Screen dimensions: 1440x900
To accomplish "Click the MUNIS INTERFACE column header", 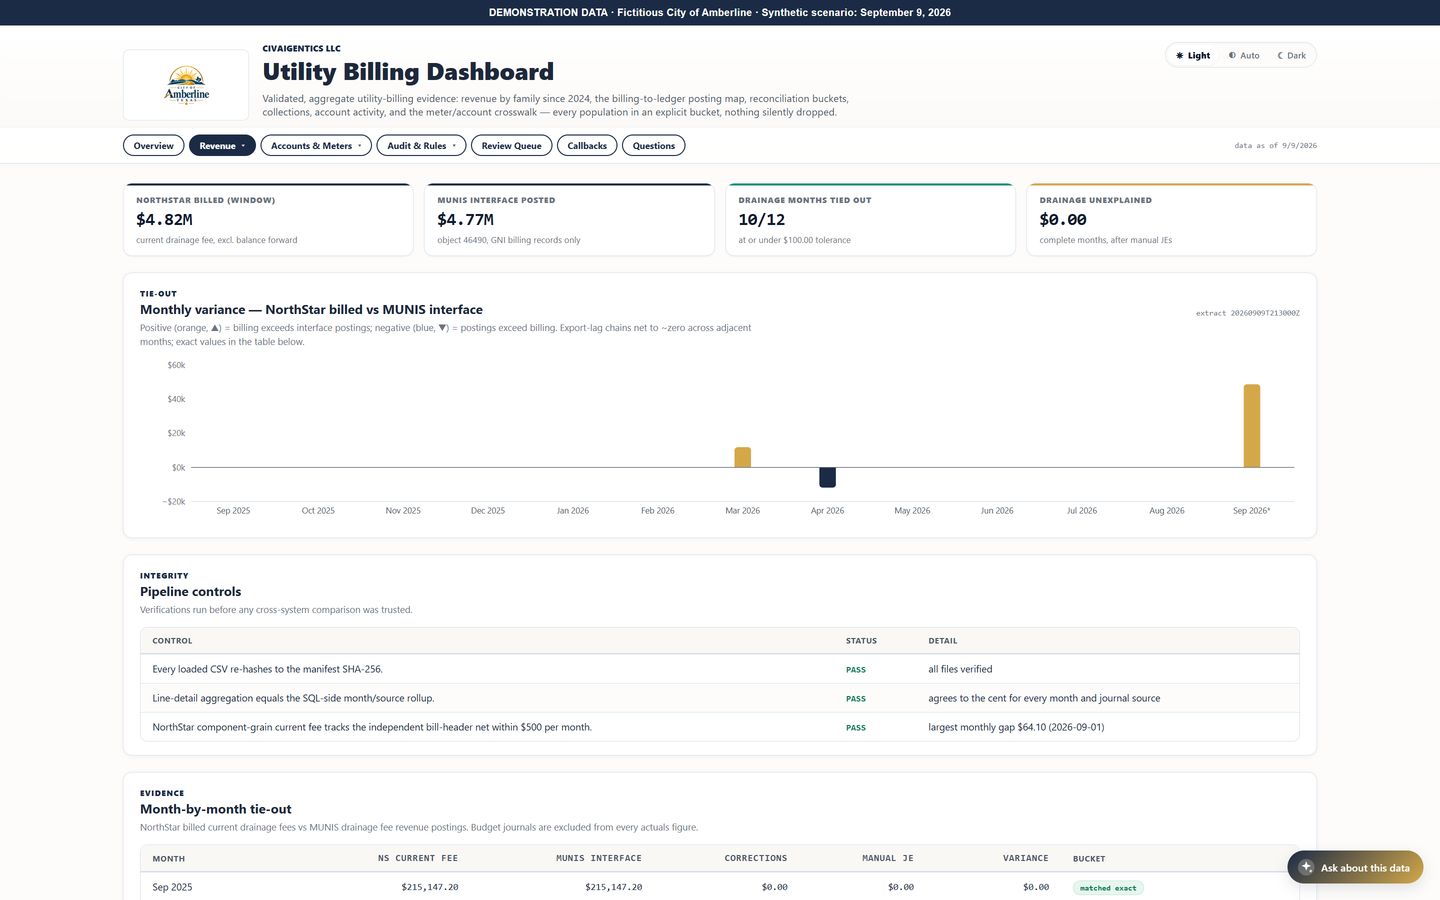I will pyautogui.click(x=599, y=858).
